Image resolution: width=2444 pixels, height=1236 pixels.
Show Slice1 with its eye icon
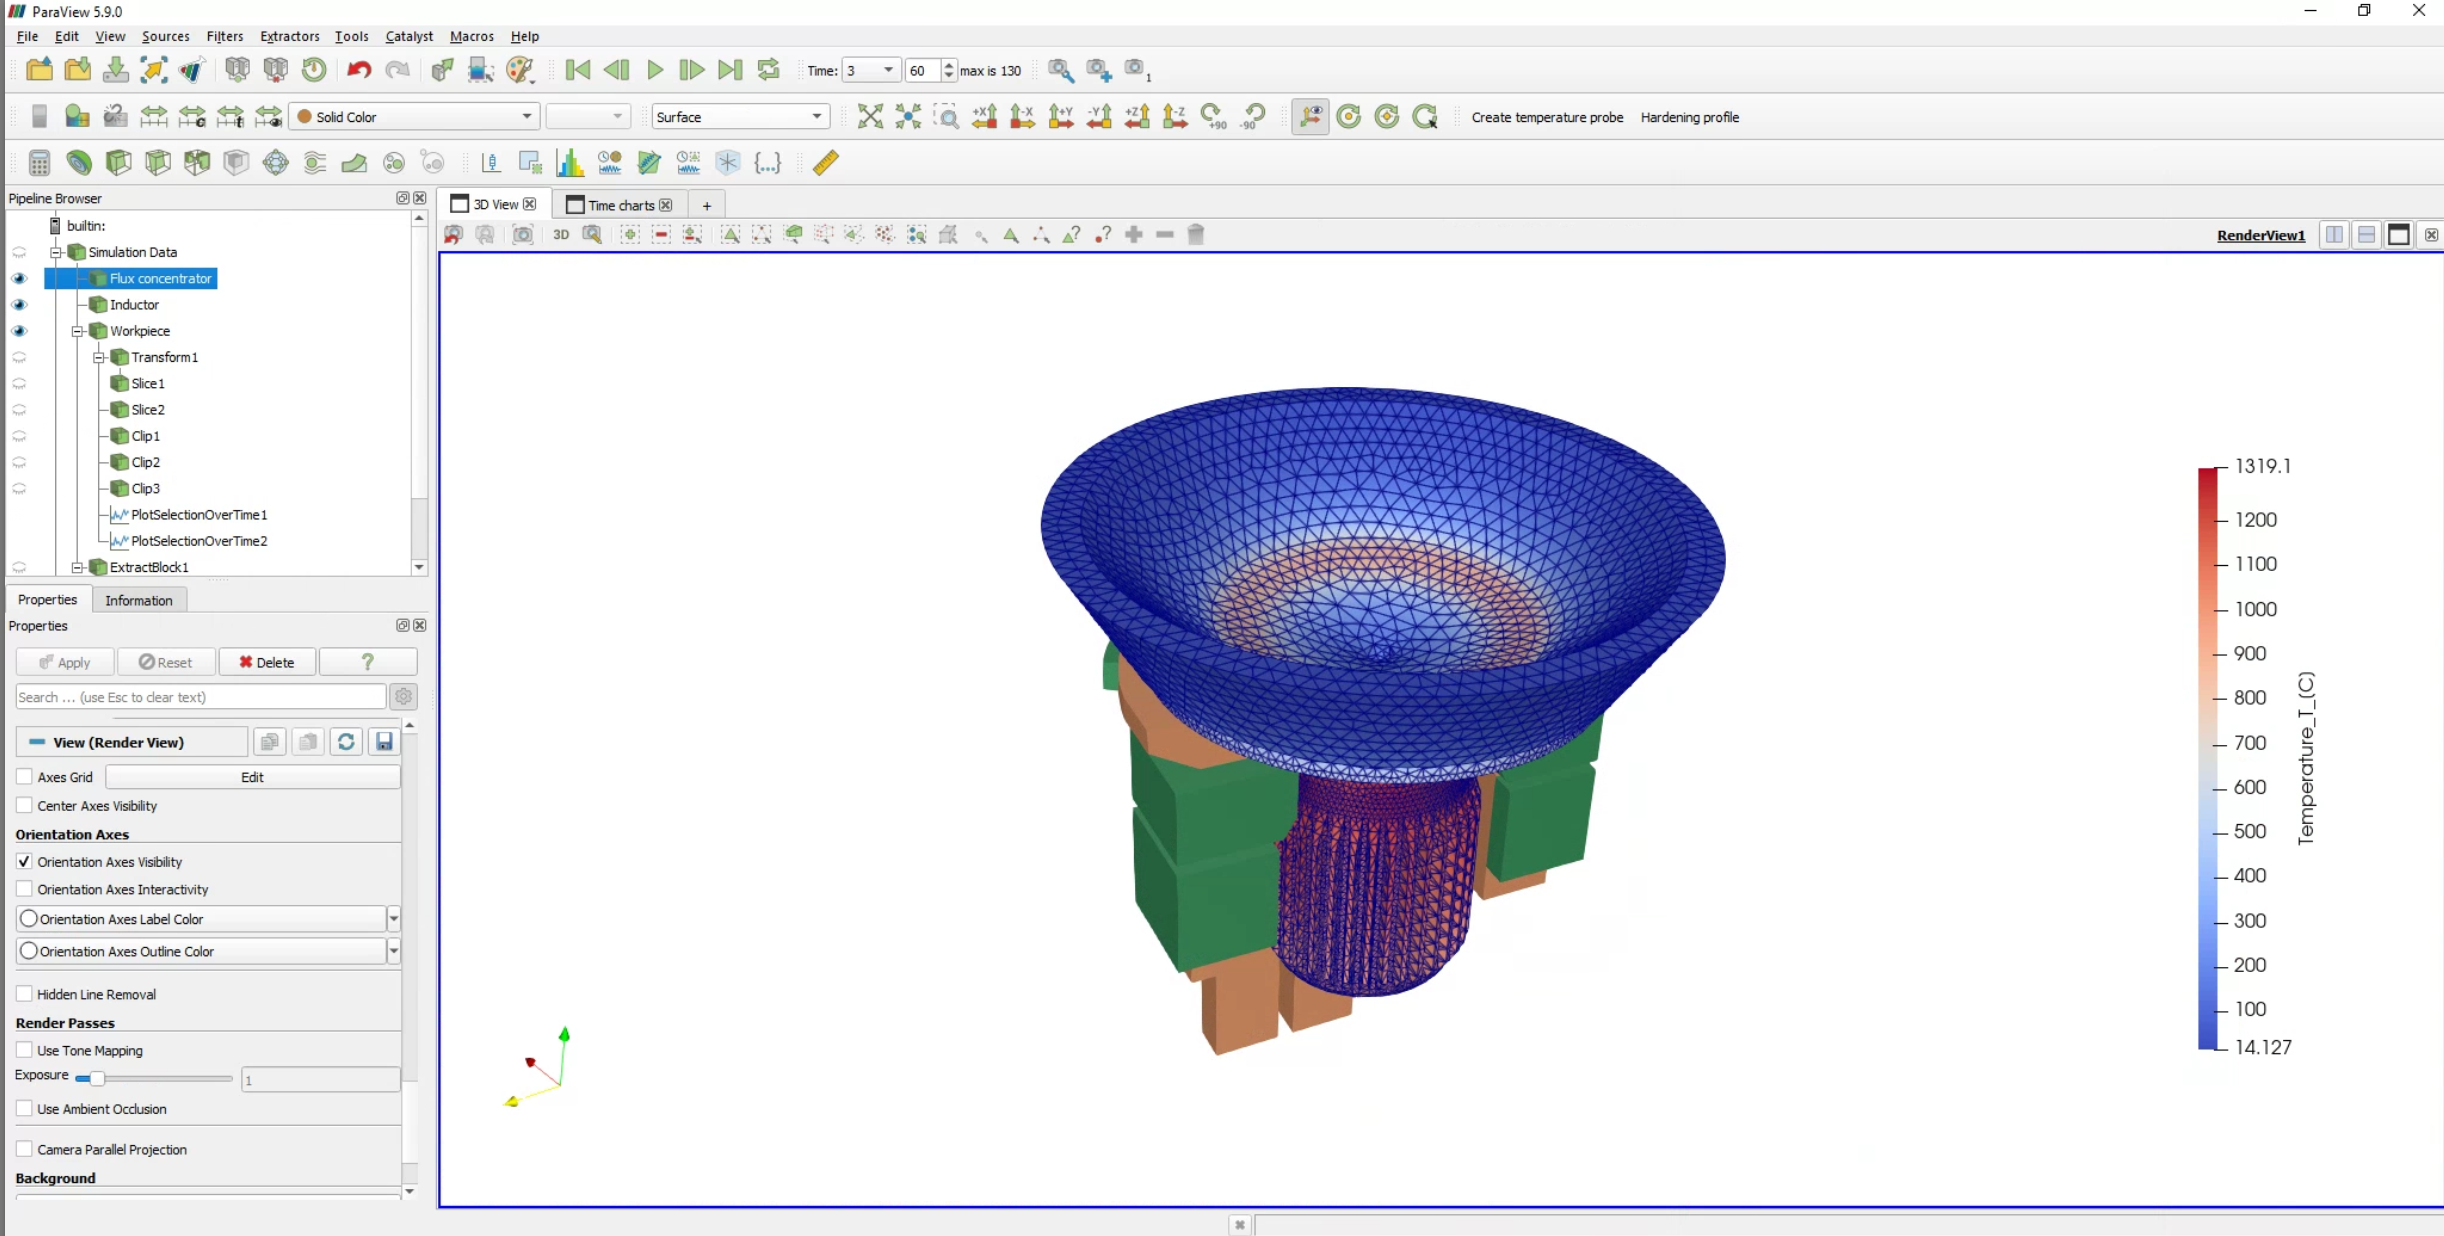[19, 384]
